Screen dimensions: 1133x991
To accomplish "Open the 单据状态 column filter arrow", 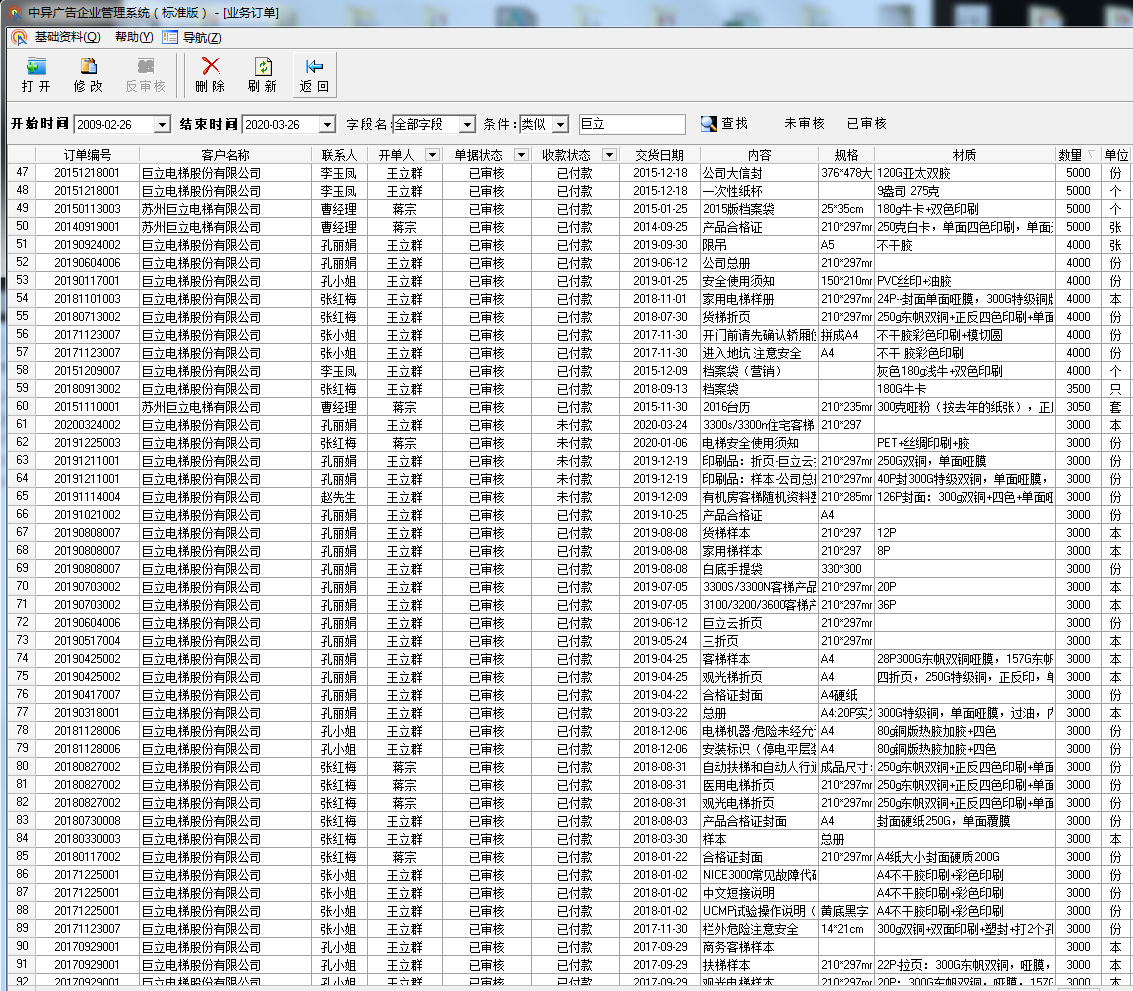I will (x=521, y=155).
